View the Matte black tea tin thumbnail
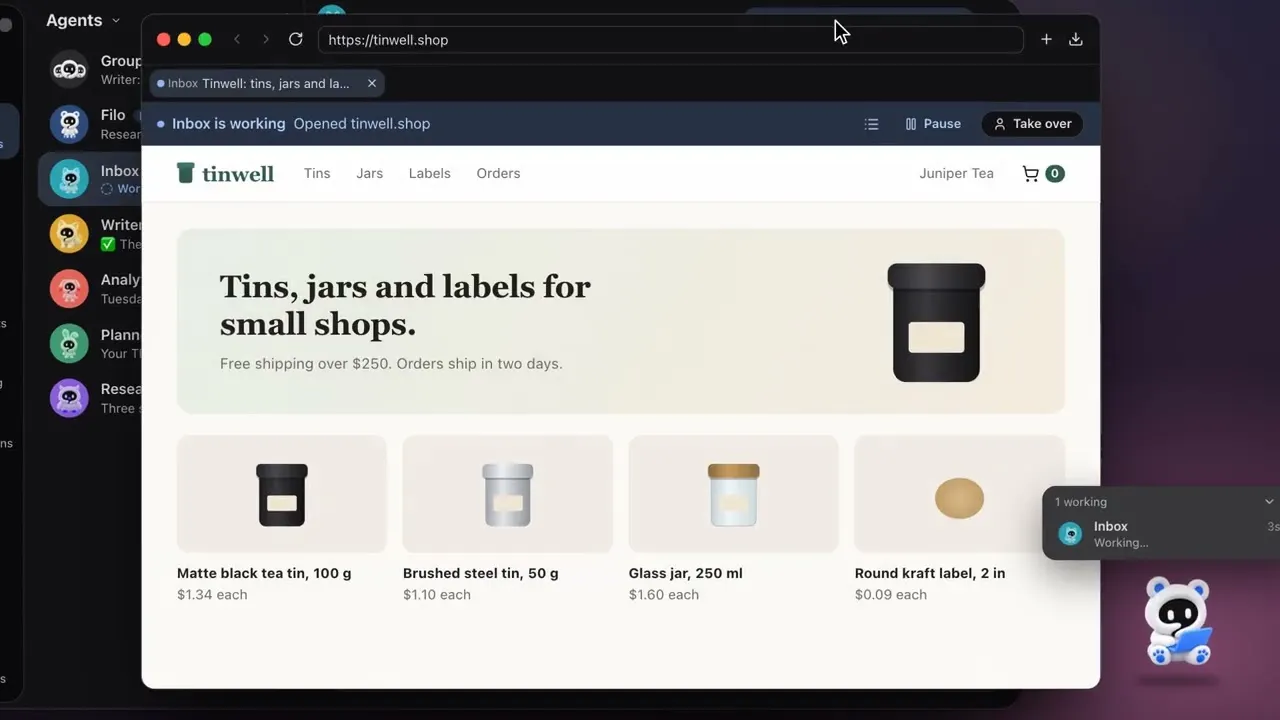Image resolution: width=1280 pixels, height=720 pixels. click(282, 494)
